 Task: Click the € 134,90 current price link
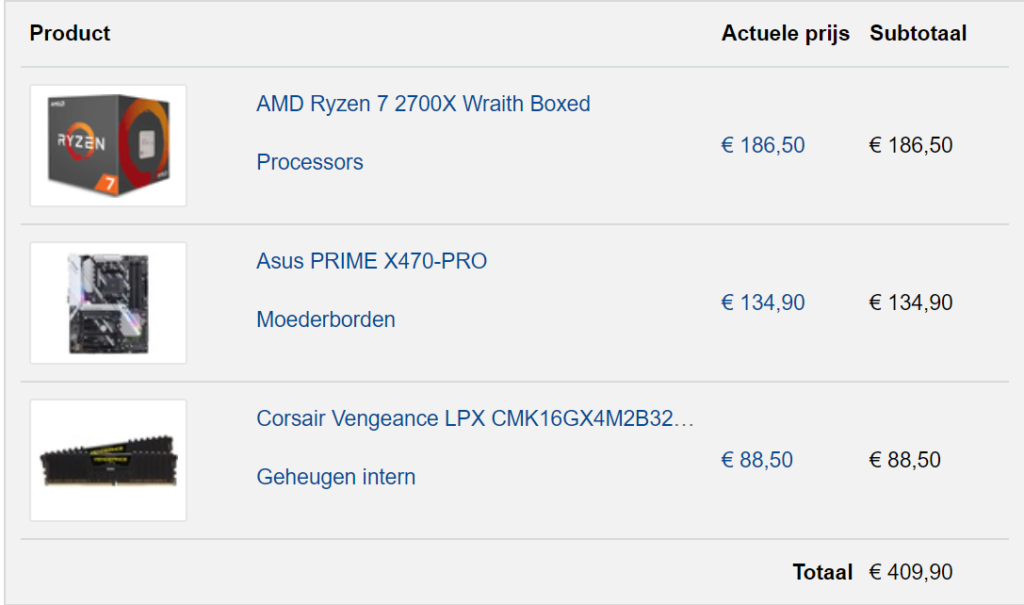(x=763, y=302)
